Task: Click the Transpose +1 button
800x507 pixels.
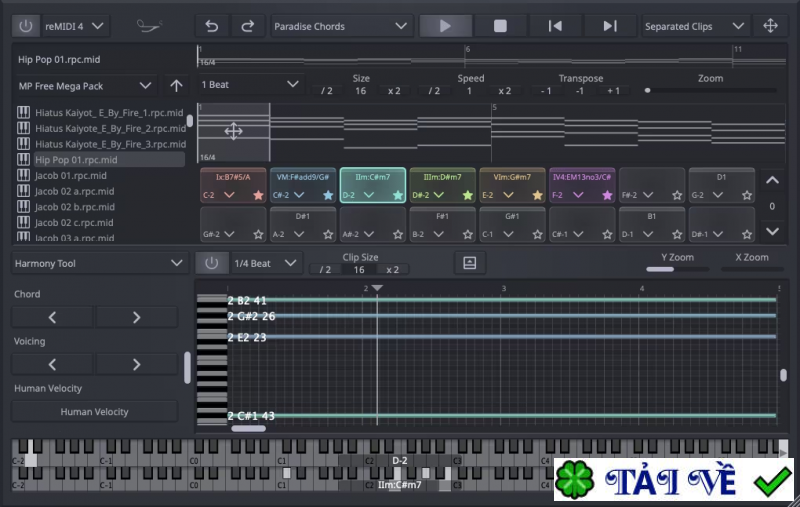Action: pos(613,91)
